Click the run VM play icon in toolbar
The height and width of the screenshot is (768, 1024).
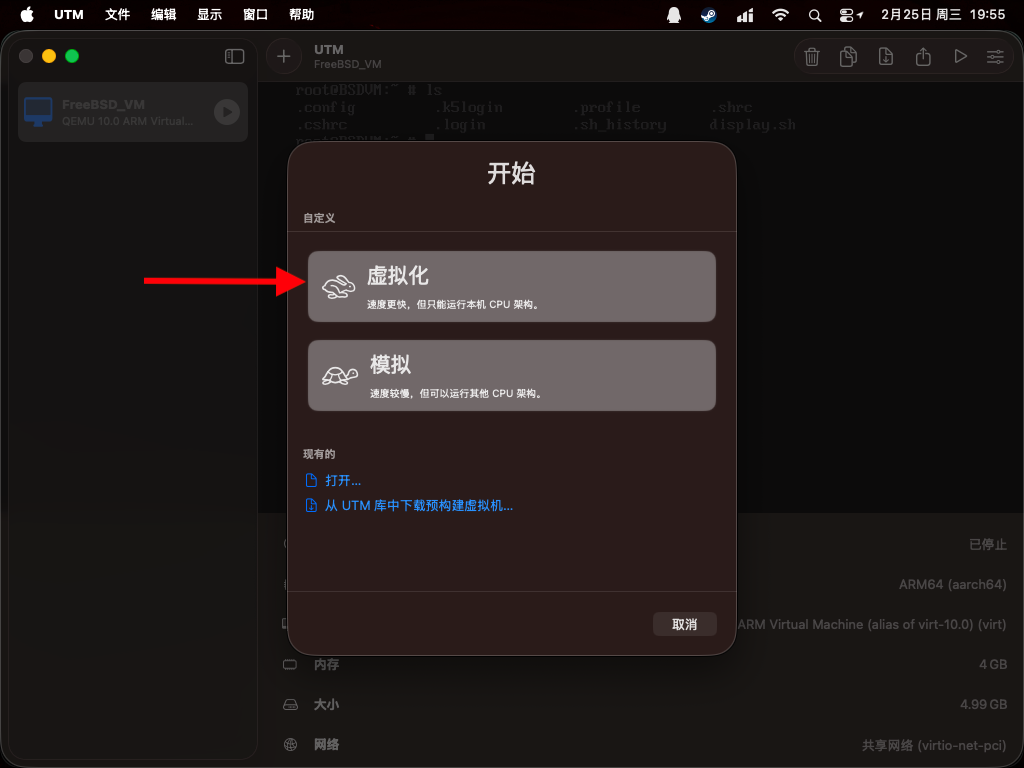pos(960,57)
